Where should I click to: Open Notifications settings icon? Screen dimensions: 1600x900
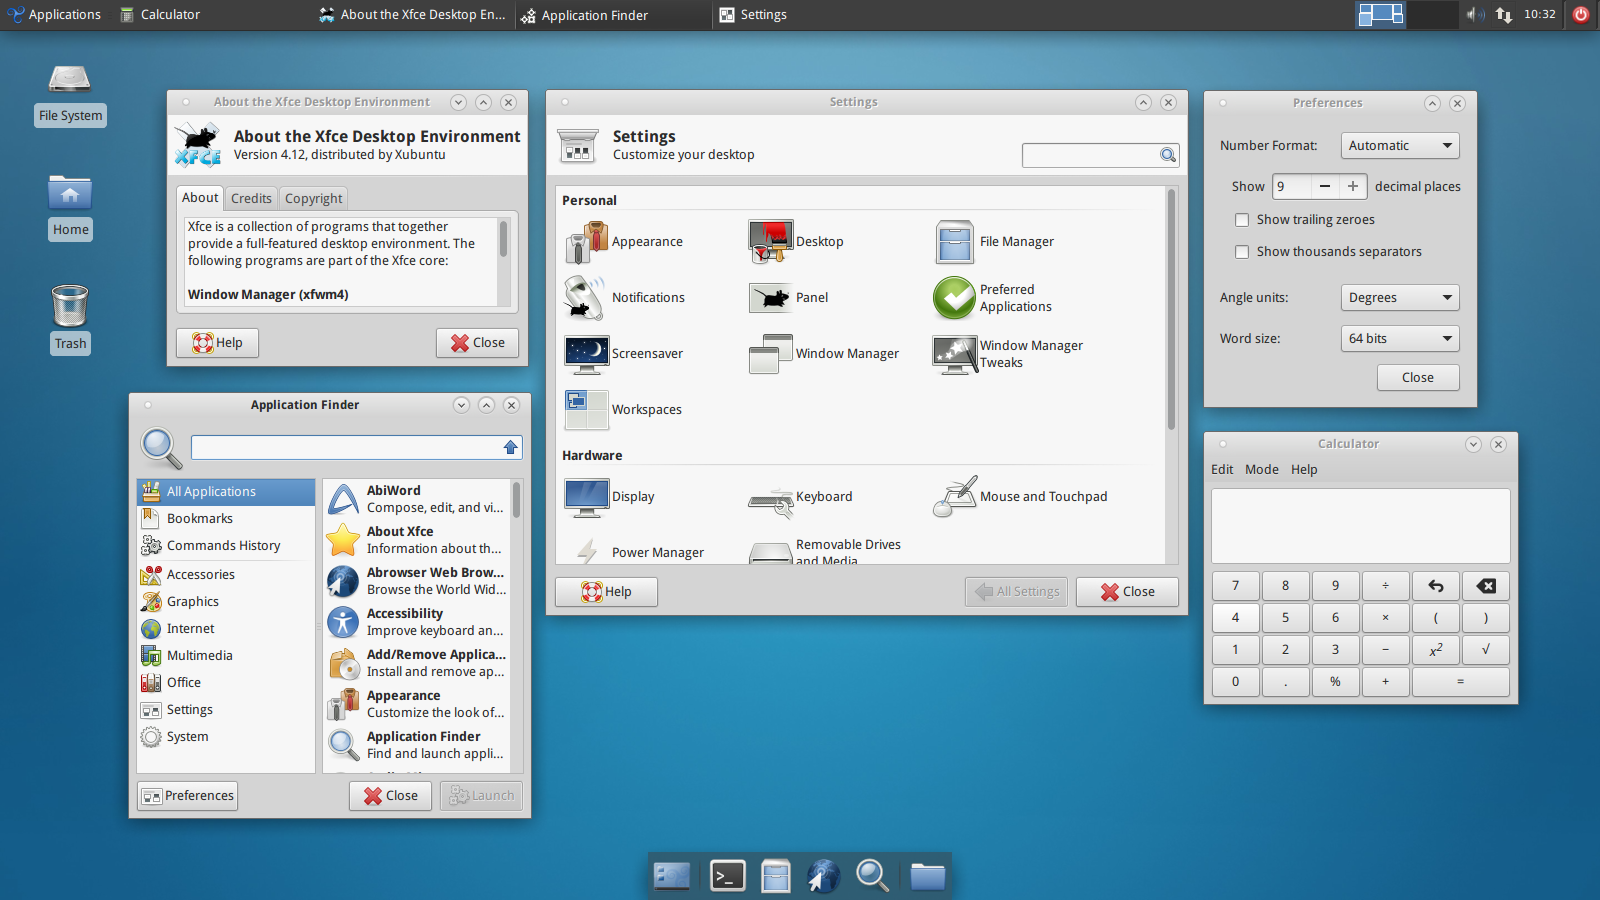point(586,298)
